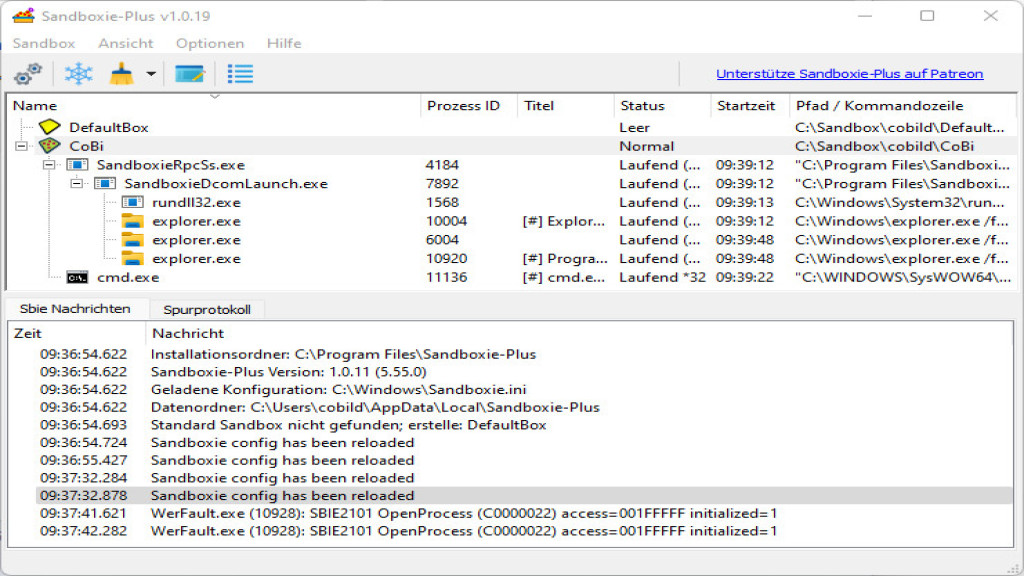1024x576 pixels.
Task: Click the blue list icon in toolbar
Action: point(240,74)
